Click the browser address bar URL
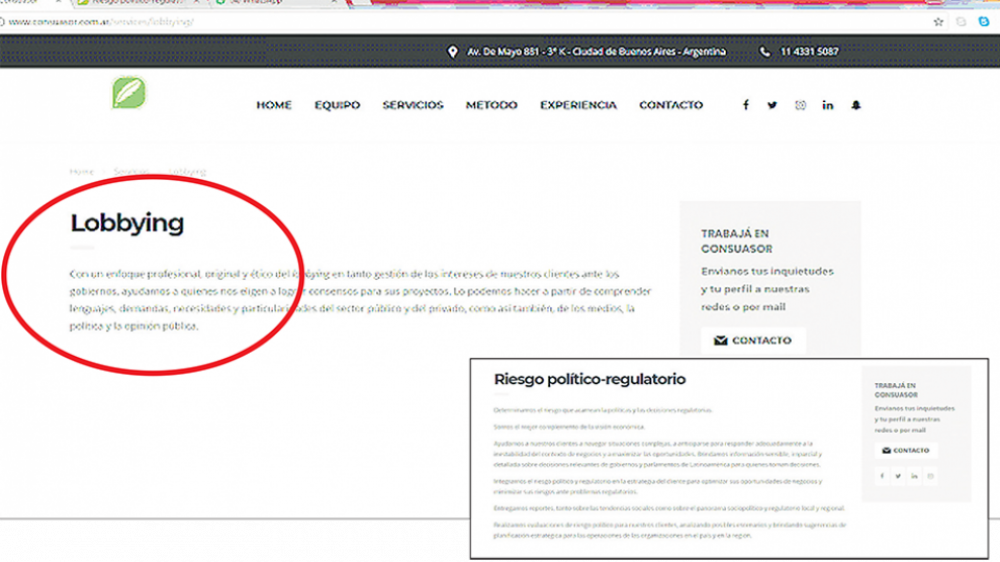This screenshot has width=1000, height=562. tap(101, 22)
